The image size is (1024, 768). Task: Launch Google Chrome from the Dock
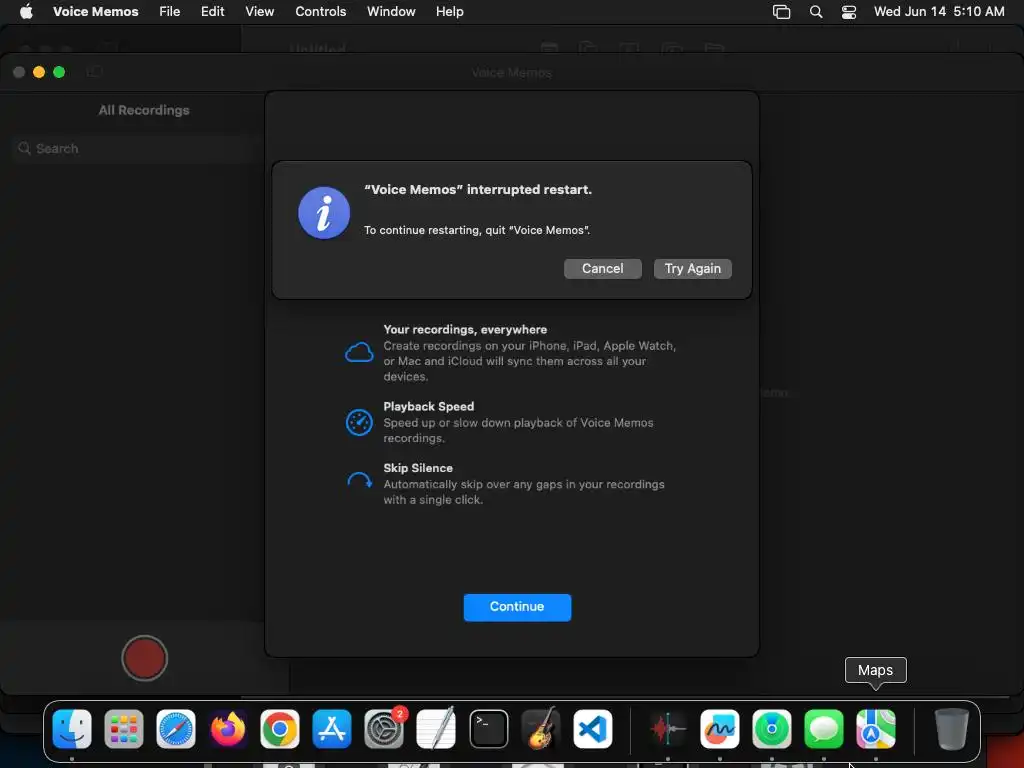[x=280, y=728]
